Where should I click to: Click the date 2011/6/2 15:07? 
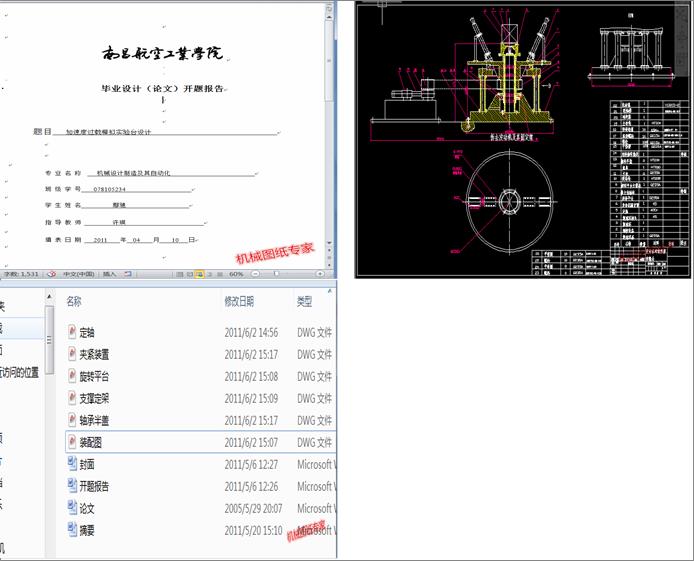pos(251,442)
